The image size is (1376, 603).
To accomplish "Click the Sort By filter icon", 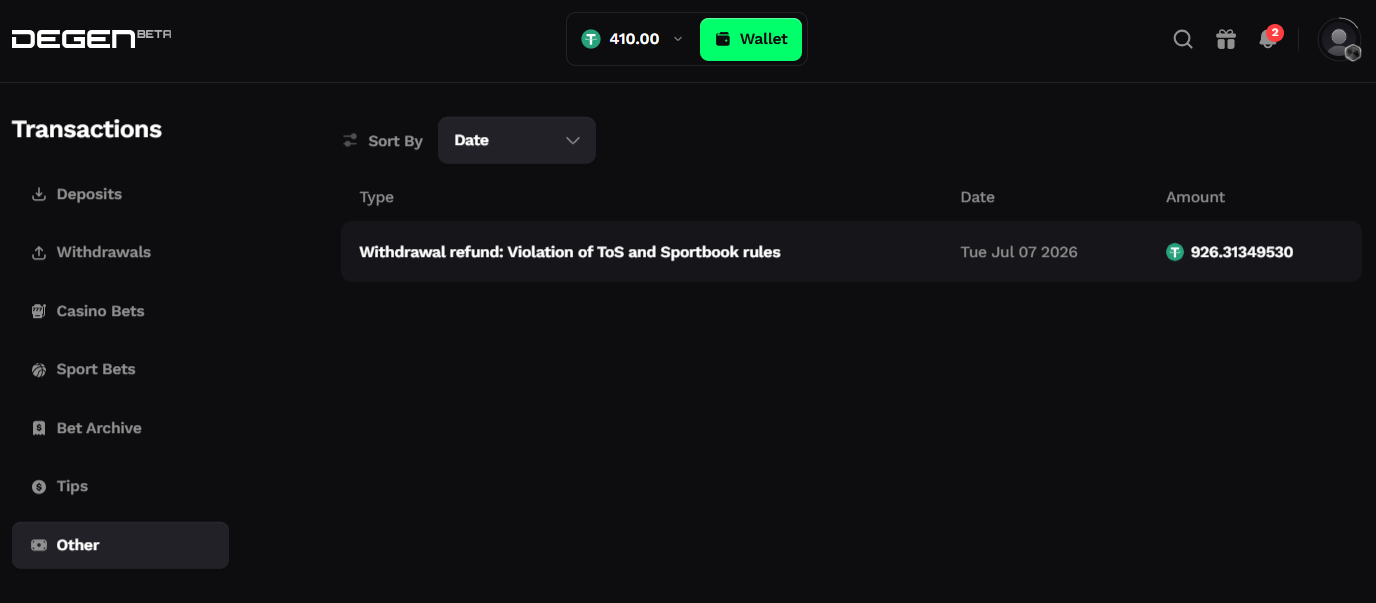I will pyautogui.click(x=350, y=141).
